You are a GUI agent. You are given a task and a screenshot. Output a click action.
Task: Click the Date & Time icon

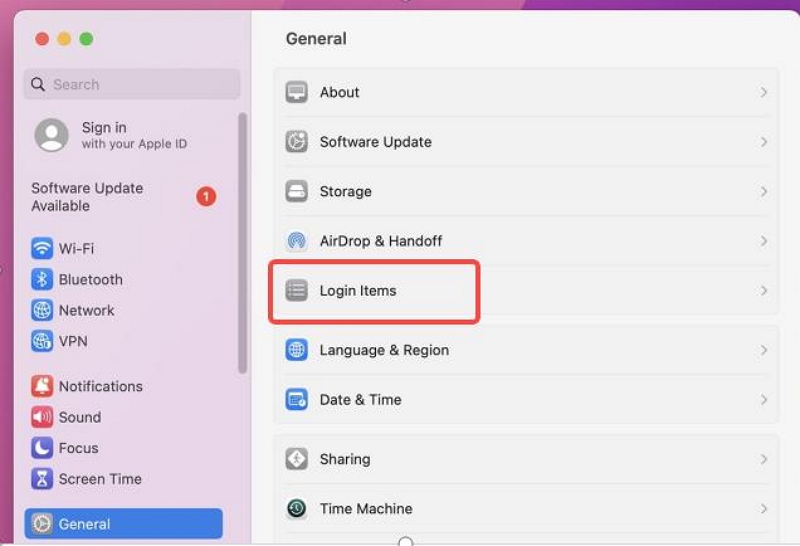coord(296,400)
